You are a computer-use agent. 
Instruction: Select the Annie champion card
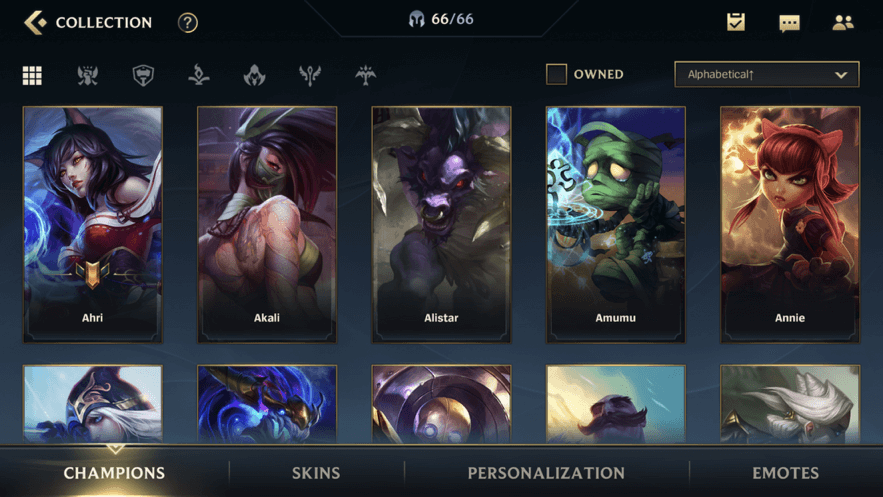pyautogui.click(x=790, y=225)
